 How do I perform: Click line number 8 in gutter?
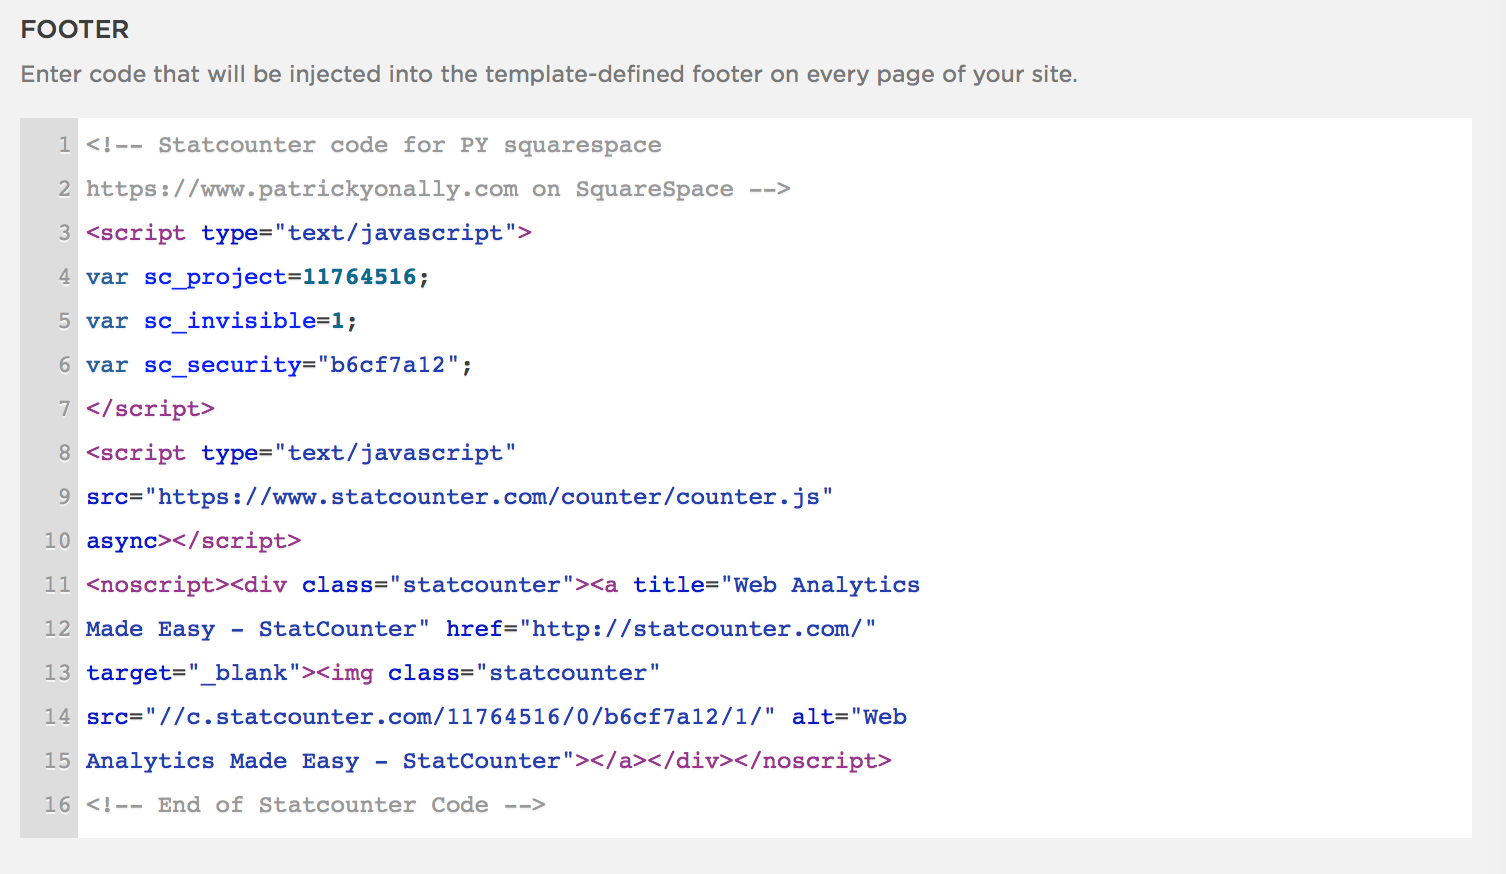click(x=64, y=453)
